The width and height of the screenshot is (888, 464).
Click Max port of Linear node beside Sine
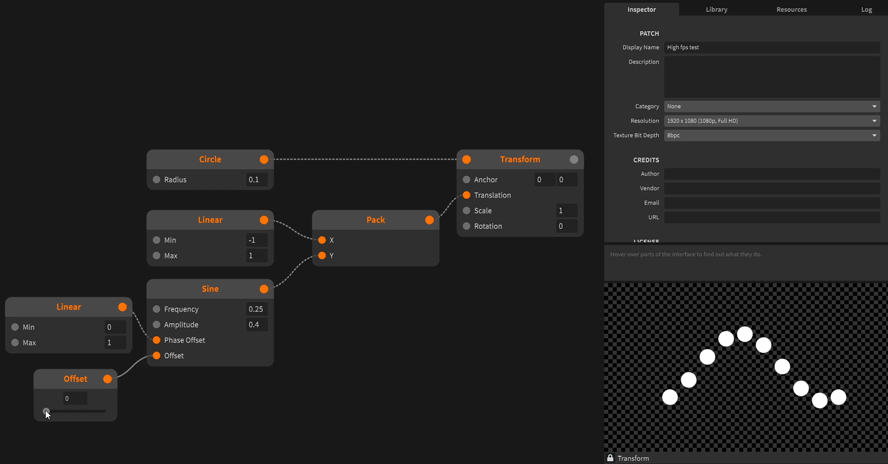(x=15, y=343)
